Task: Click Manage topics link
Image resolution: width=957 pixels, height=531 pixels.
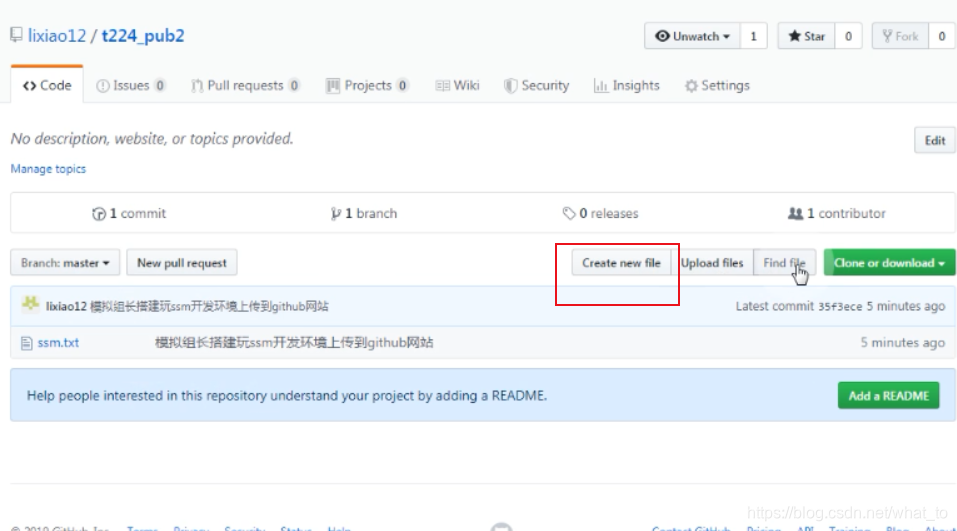Action: (48, 169)
